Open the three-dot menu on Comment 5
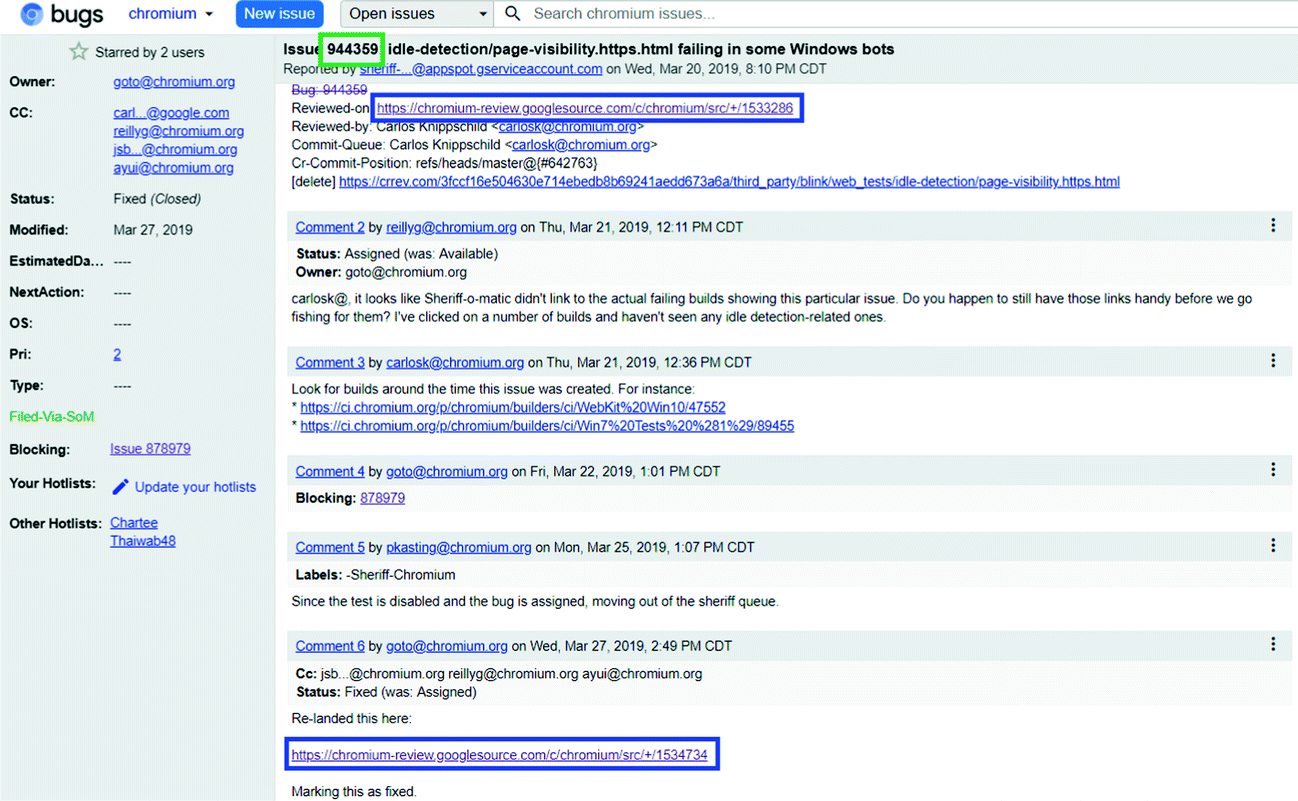This screenshot has width=1298, height=801. click(1273, 546)
